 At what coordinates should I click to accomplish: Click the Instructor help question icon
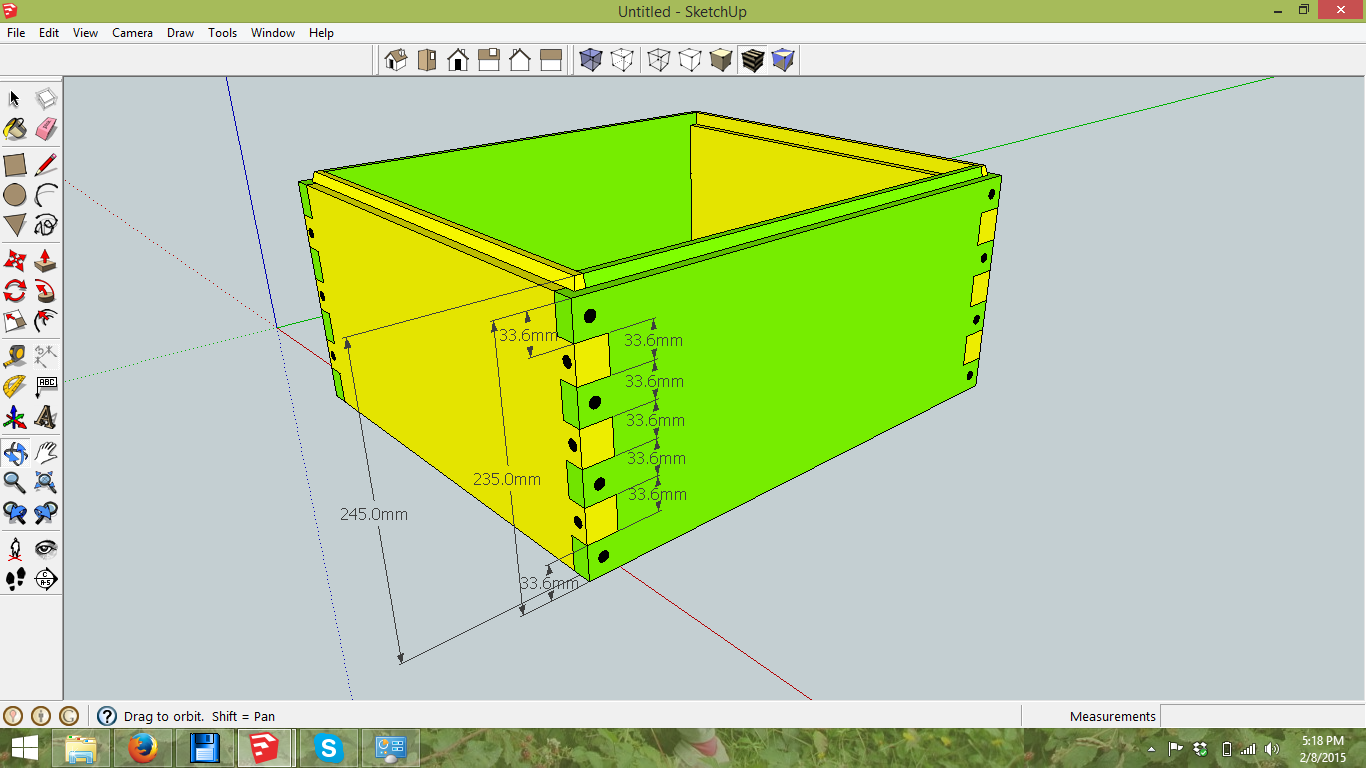point(107,716)
